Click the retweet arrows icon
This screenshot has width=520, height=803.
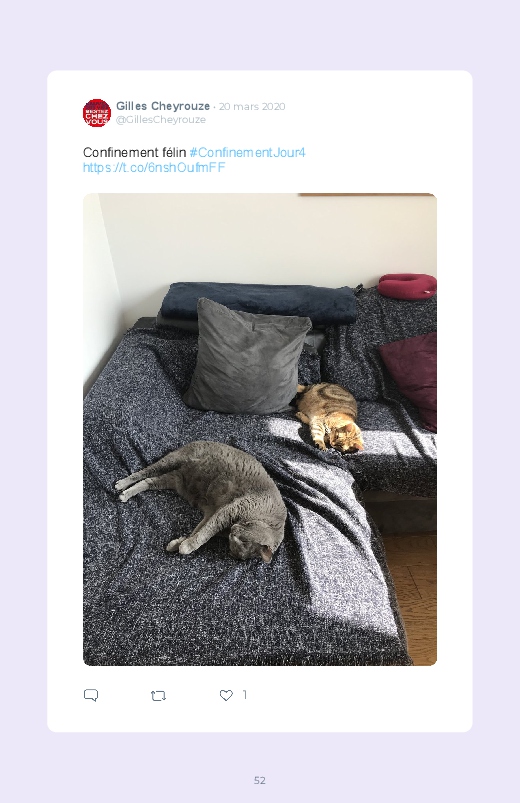click(158, 695)
